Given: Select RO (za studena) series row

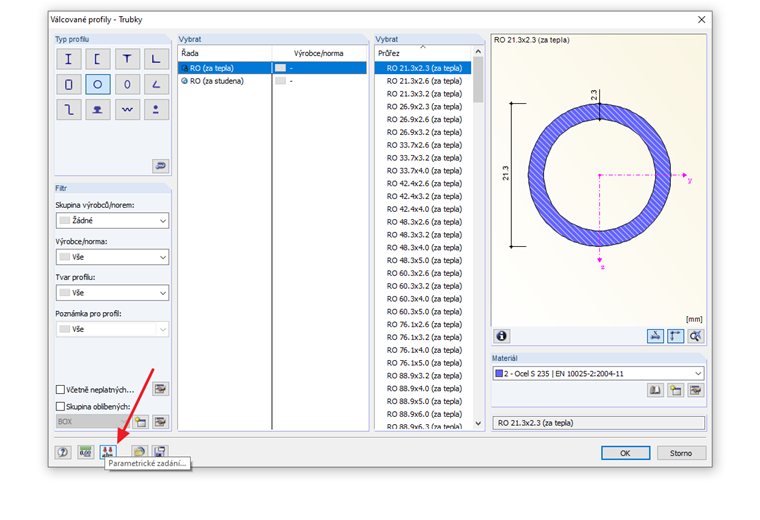Looking at the screenshot, I should (x=272, y=81).
